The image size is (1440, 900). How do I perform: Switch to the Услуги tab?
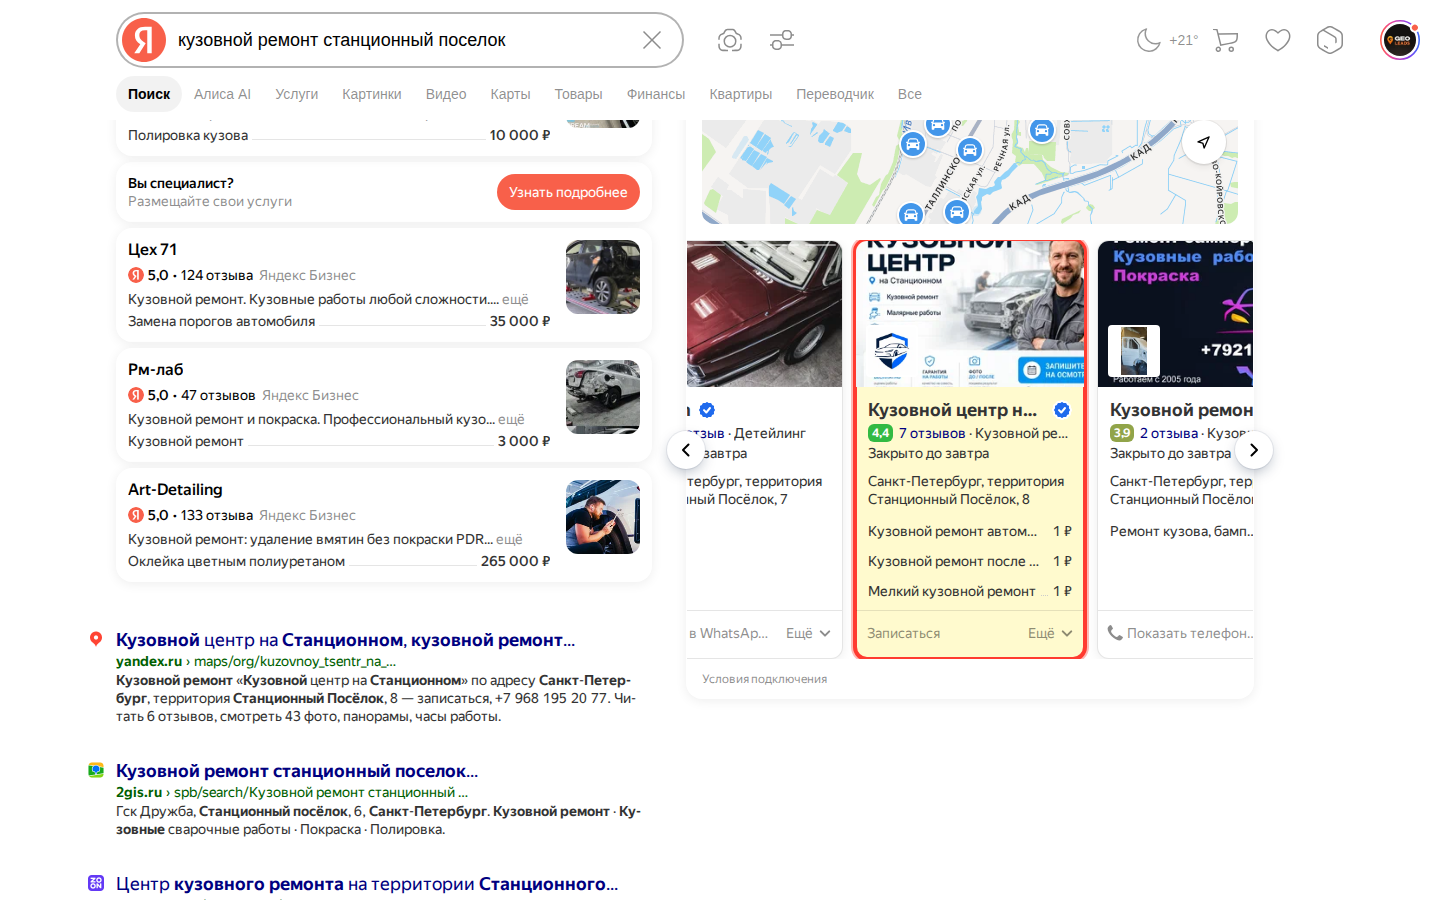click(x=297, y=94)
